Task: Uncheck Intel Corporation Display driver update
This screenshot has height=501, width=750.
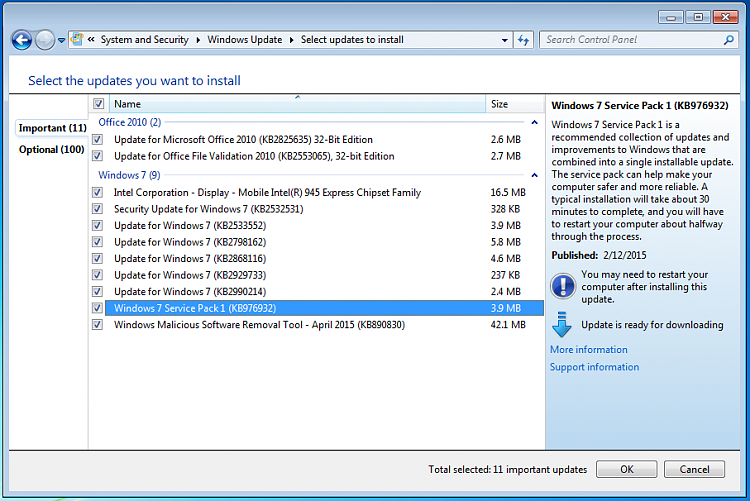Action: [98, 192]
